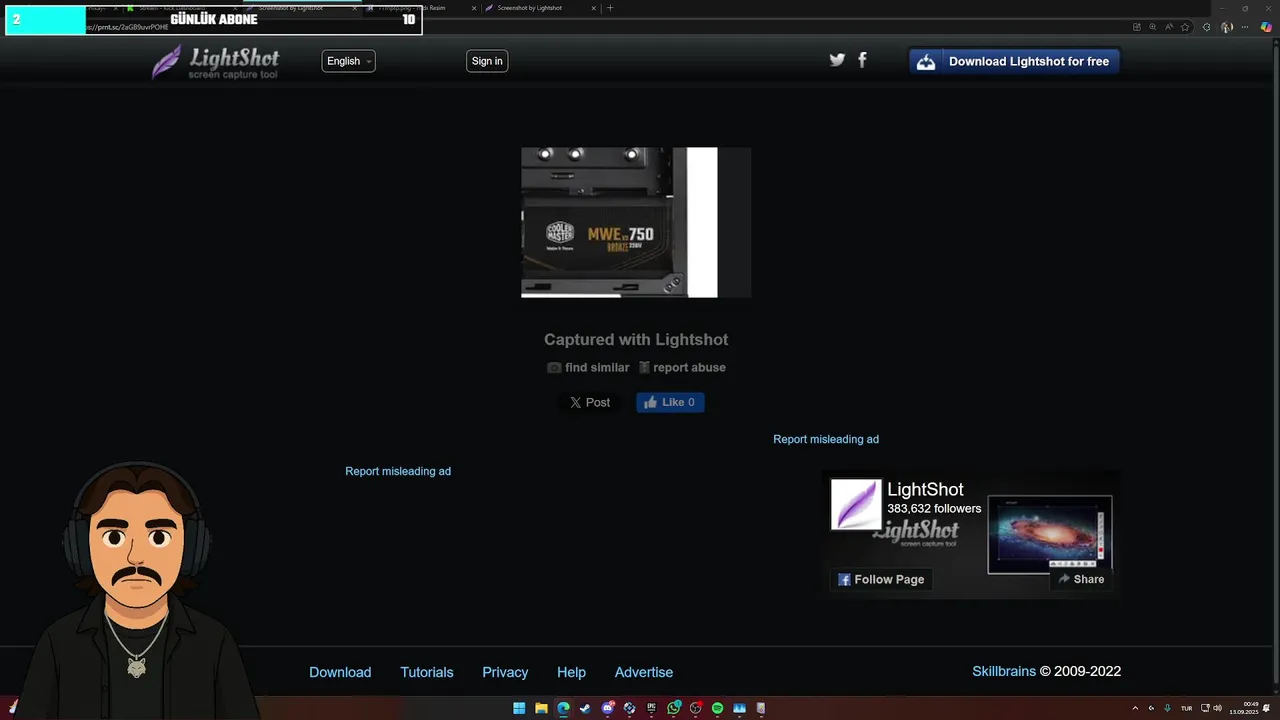The height and width of the screenshot is (720, 1280).
Task: Open the LightShot Facebook page title
Action: pos(925,489)
